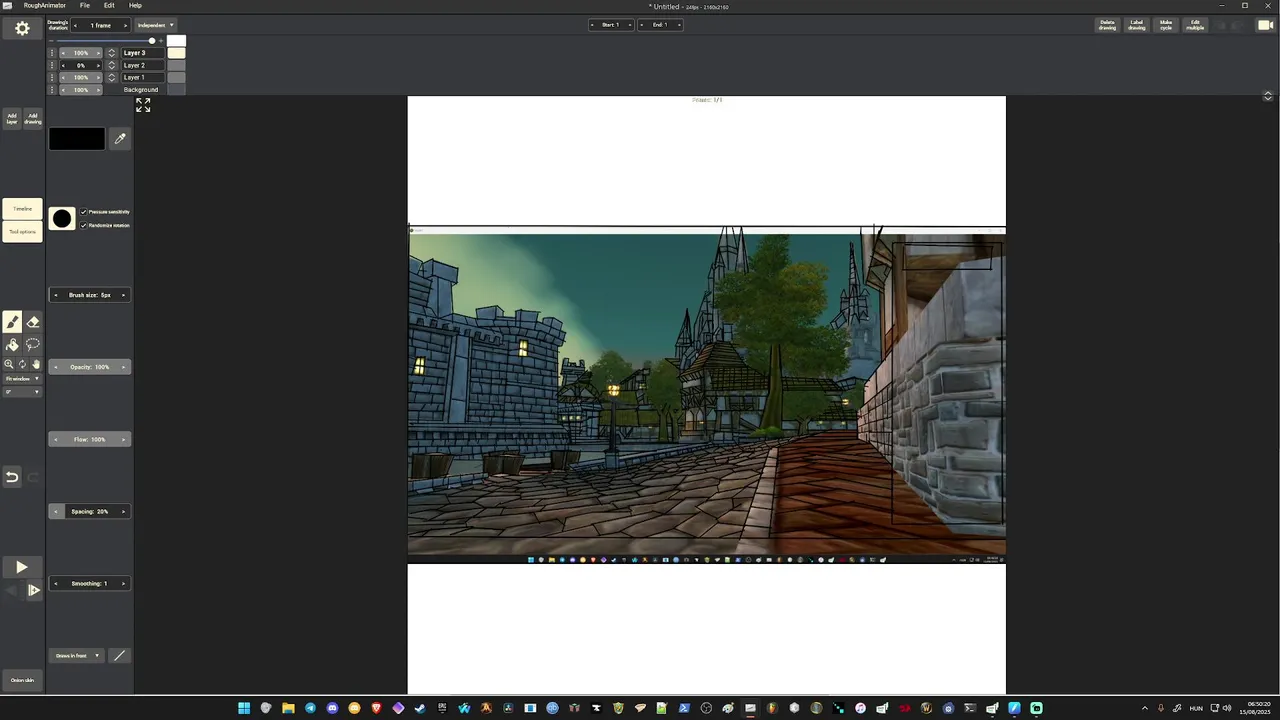Click the camera icon at top right
The width and height of the screenshot is (1280, 720).
pos(1265,25)
